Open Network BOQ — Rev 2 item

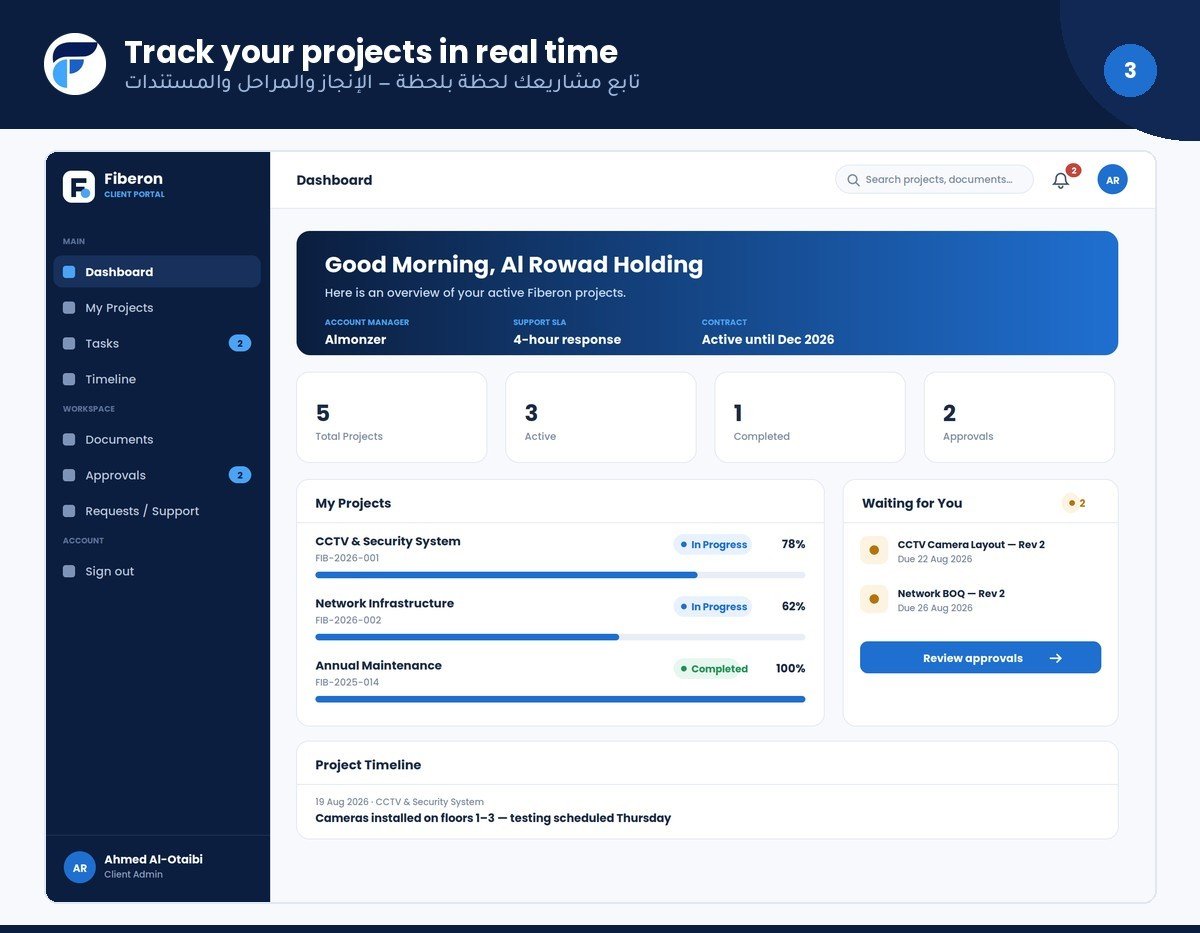click(980, 600)
